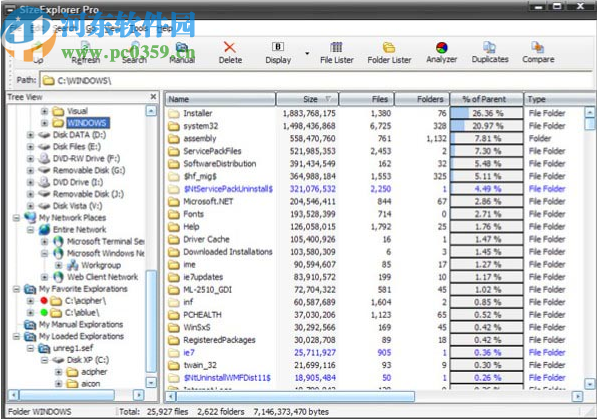Click the My Manual Explorations icon
The height and width of the screenshot is (419, 597).
tap(30, 325)
